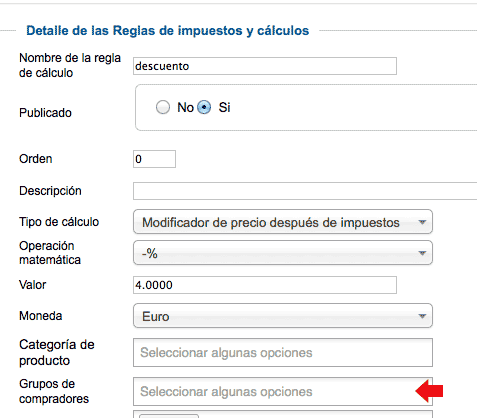Click the Tipo de cálculo label
Viewport: 477px width, 418px height.
pyautogui.click(x=59, y=222)
